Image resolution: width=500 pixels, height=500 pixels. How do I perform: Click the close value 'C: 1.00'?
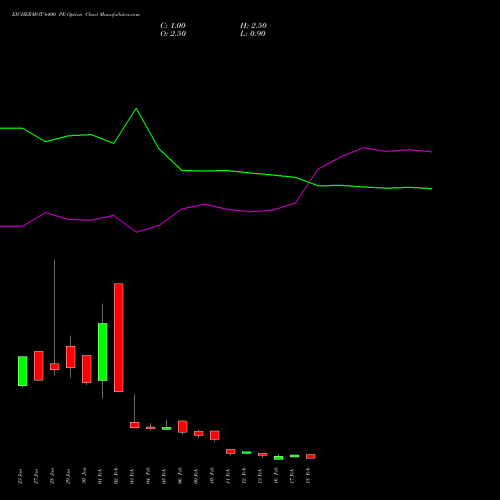(173, 26)
